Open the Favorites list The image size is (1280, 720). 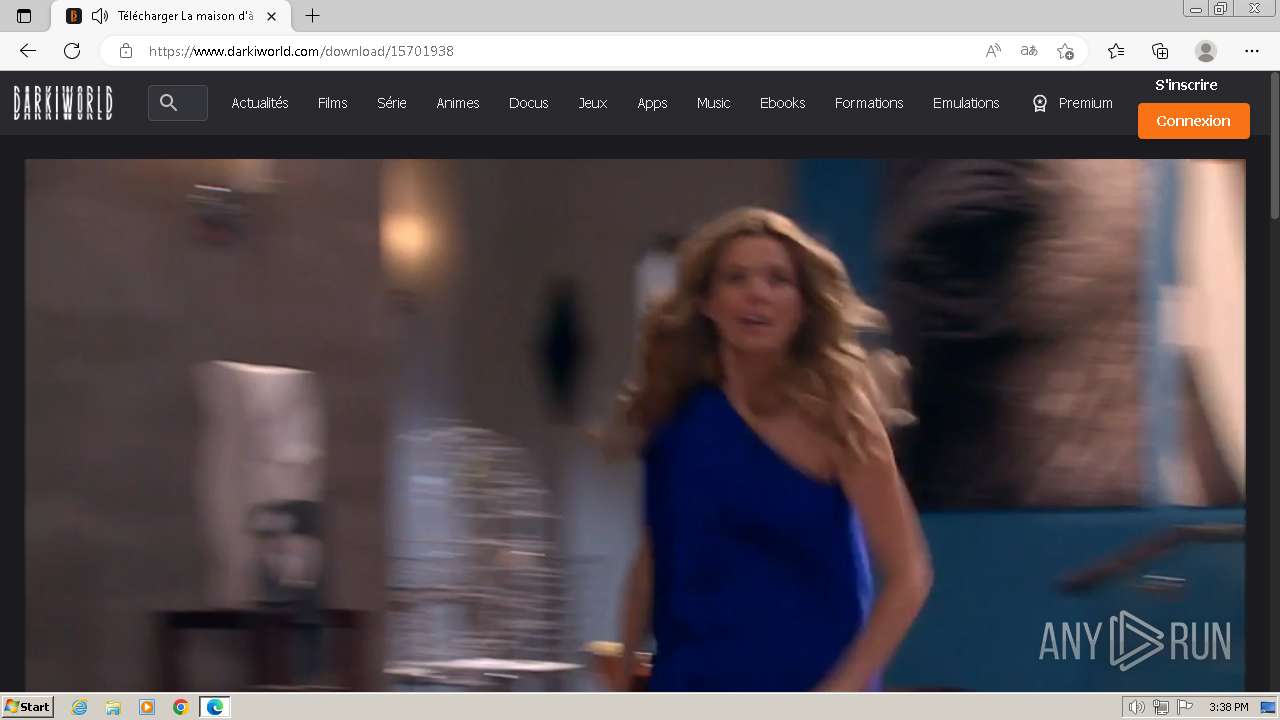(x=1116, y=51)
